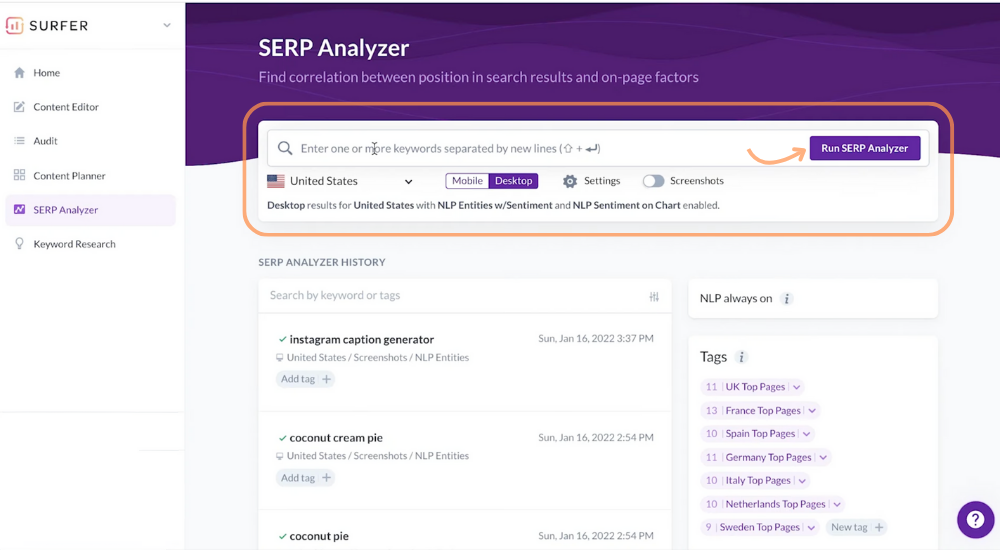Select France Top Pages tag
The image size is (1000, 550).
tap(763, 410)
